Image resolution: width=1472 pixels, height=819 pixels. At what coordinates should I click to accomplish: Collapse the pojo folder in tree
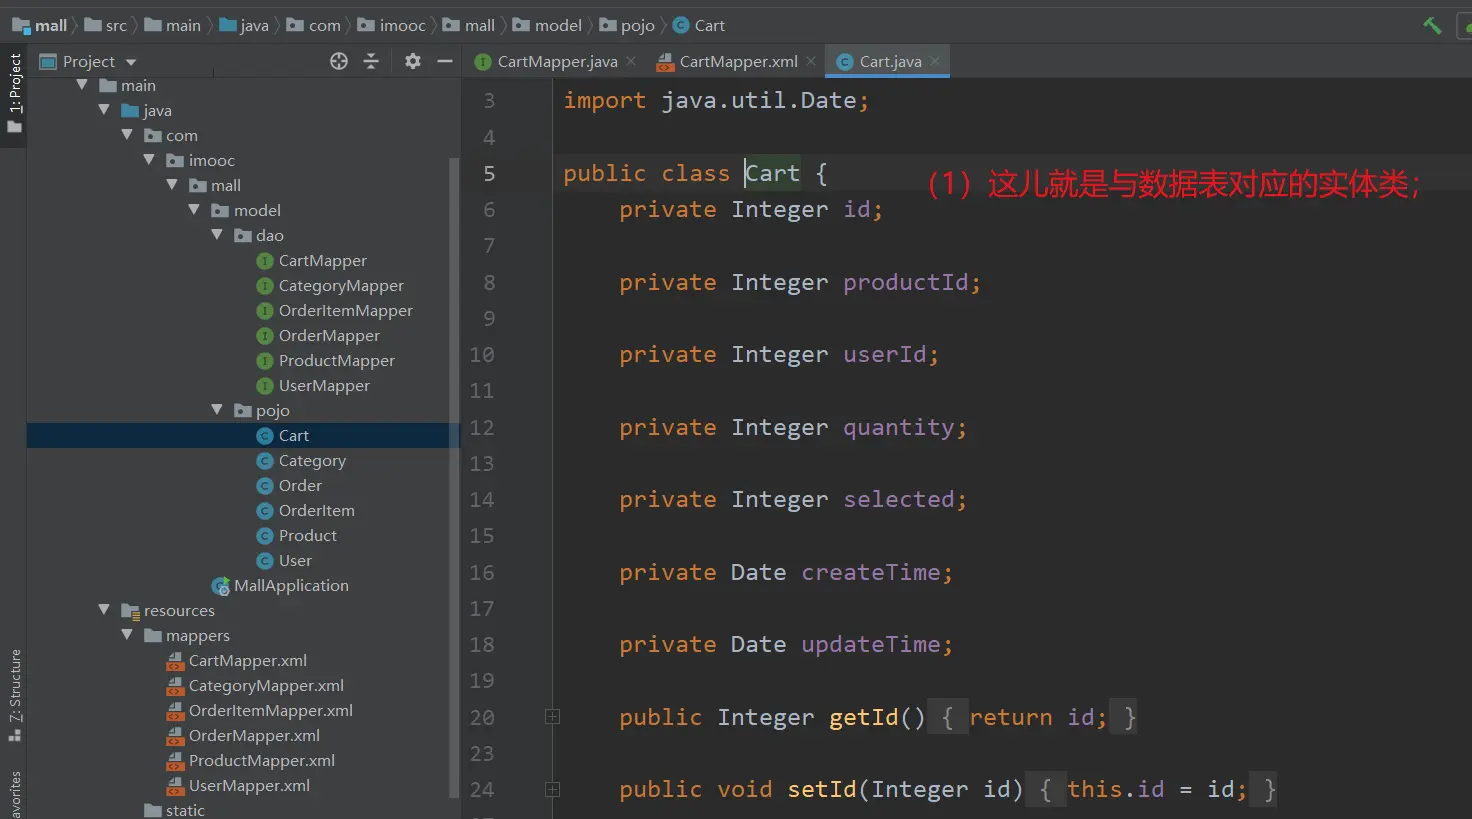point(218,410)
